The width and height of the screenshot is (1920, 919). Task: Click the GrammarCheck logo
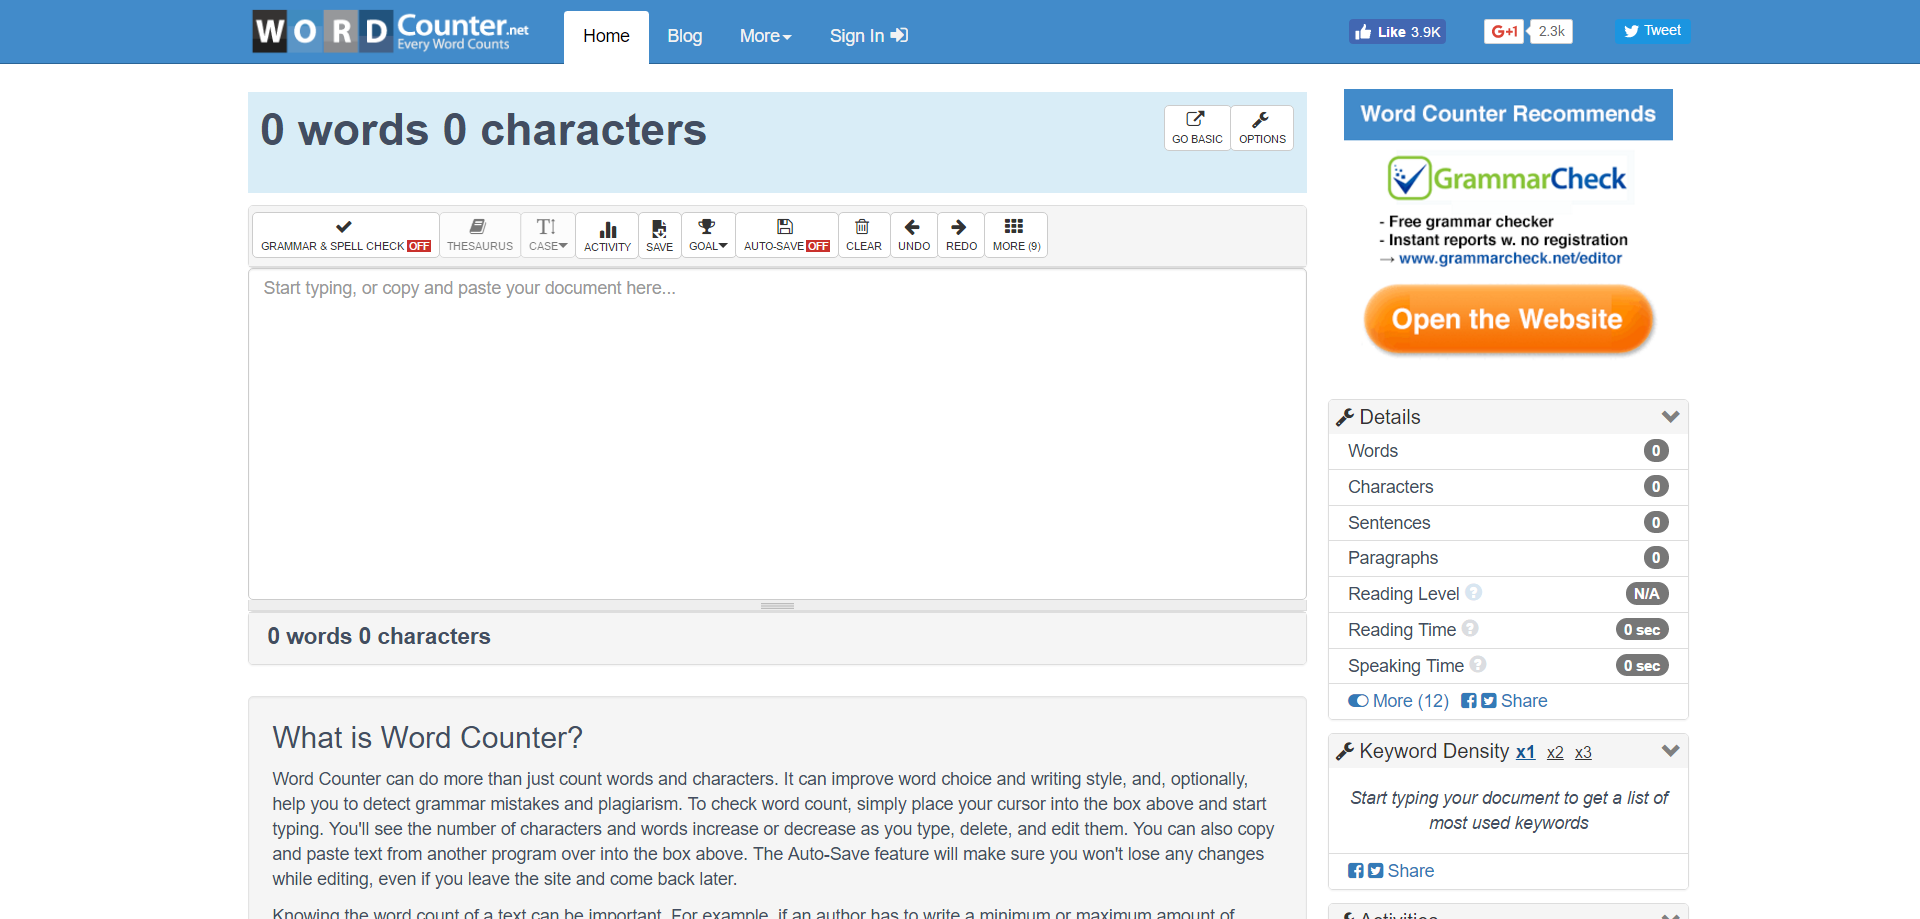pos(1508,178)
